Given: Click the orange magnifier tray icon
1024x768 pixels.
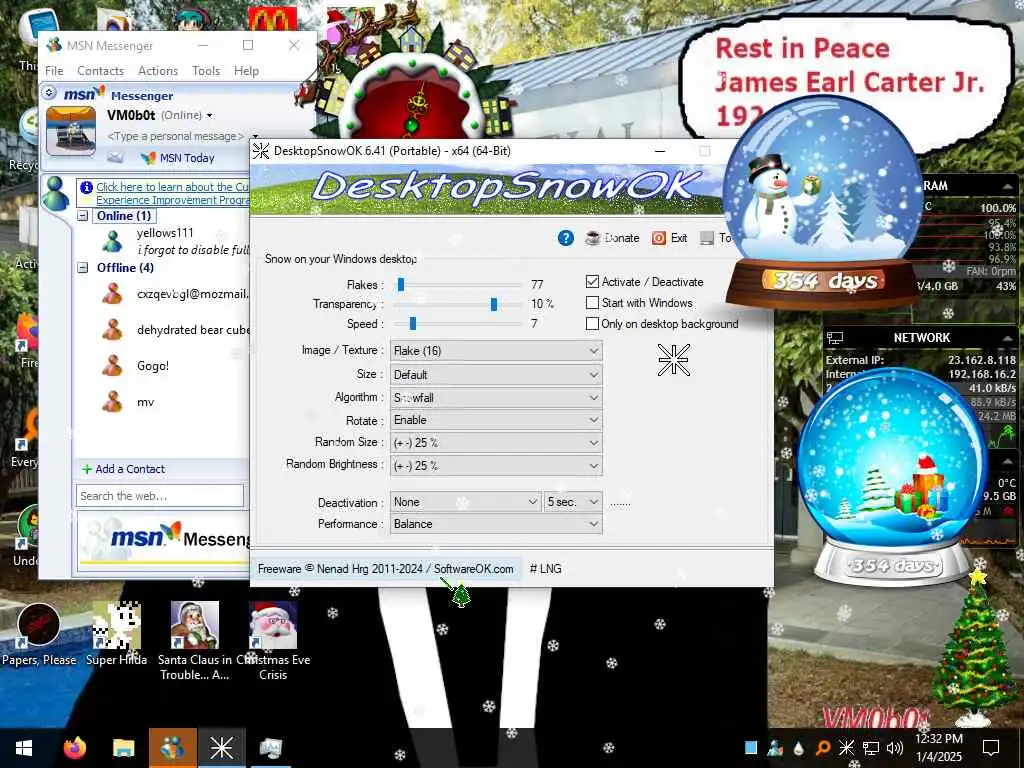Looking at the screenshot, I should tap(822, 748).
